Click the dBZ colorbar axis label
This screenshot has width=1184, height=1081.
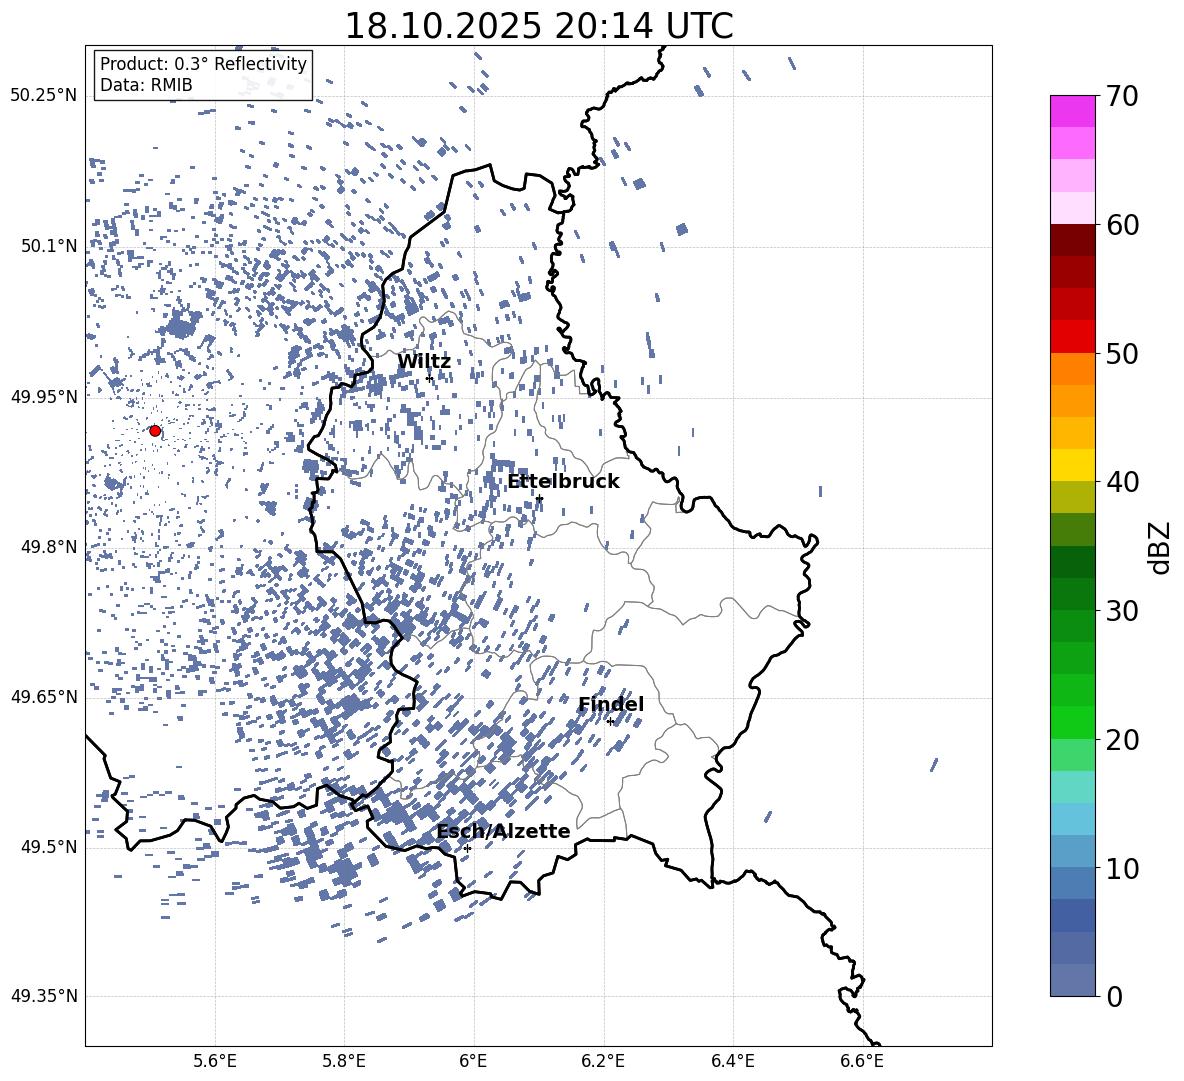(1159, 547)
